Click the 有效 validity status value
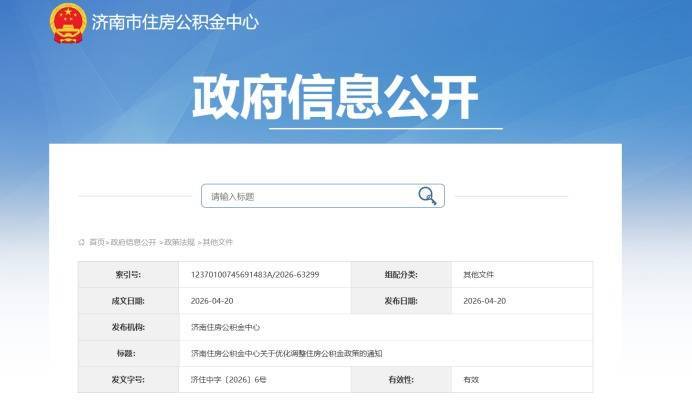 click(x=471, y=381)
